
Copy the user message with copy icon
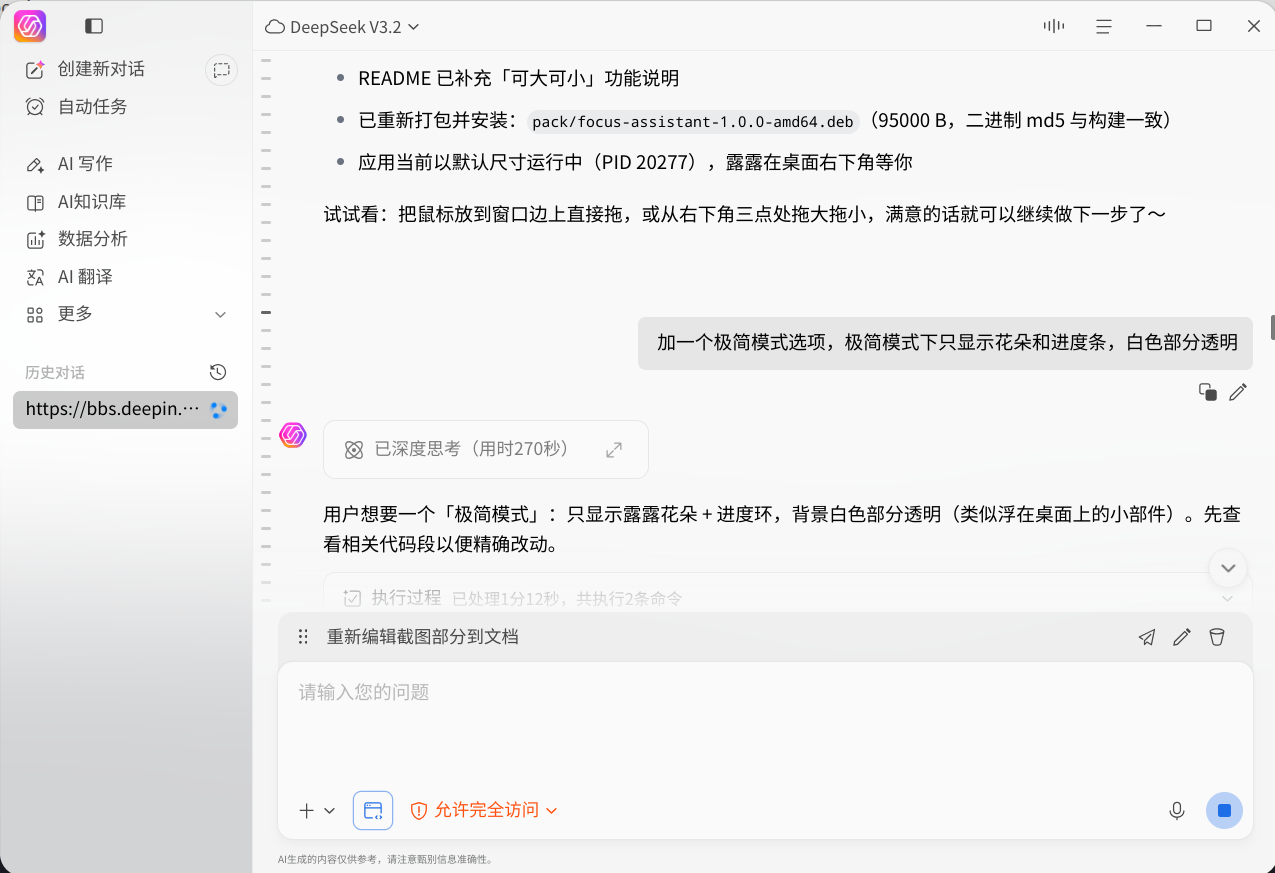1208,392
